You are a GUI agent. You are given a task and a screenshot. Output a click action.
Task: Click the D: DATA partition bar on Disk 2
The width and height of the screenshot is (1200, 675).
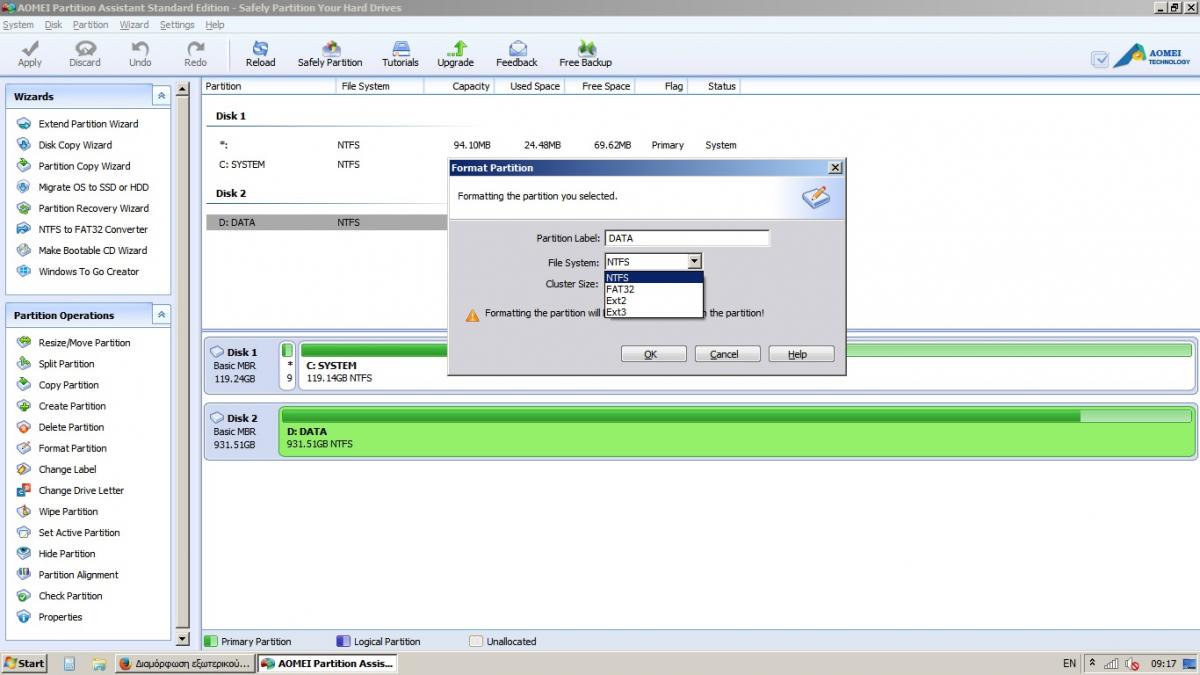pyautogui.click(x=737, y=431)
